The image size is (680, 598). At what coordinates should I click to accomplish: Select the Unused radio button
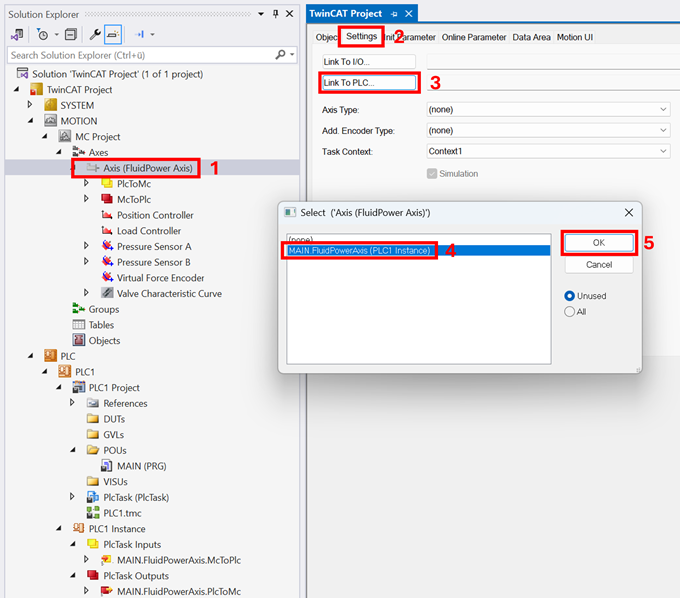pos(569,296)
